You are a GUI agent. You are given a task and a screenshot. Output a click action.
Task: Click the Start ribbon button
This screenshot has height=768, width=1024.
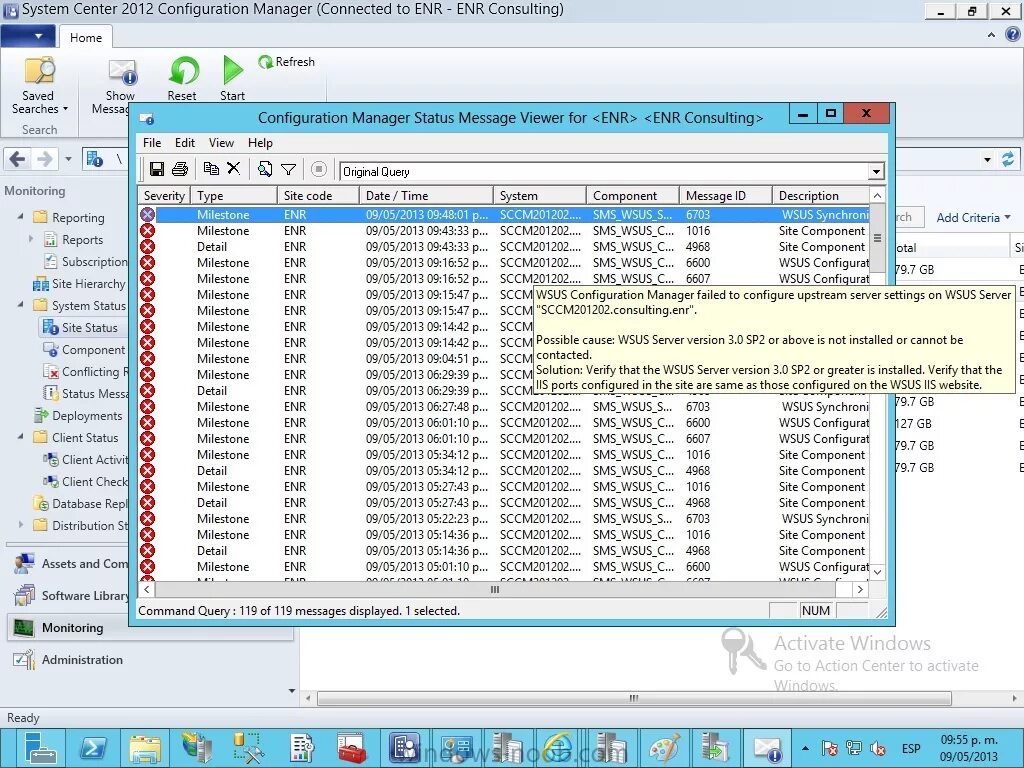tap(232, 78)
